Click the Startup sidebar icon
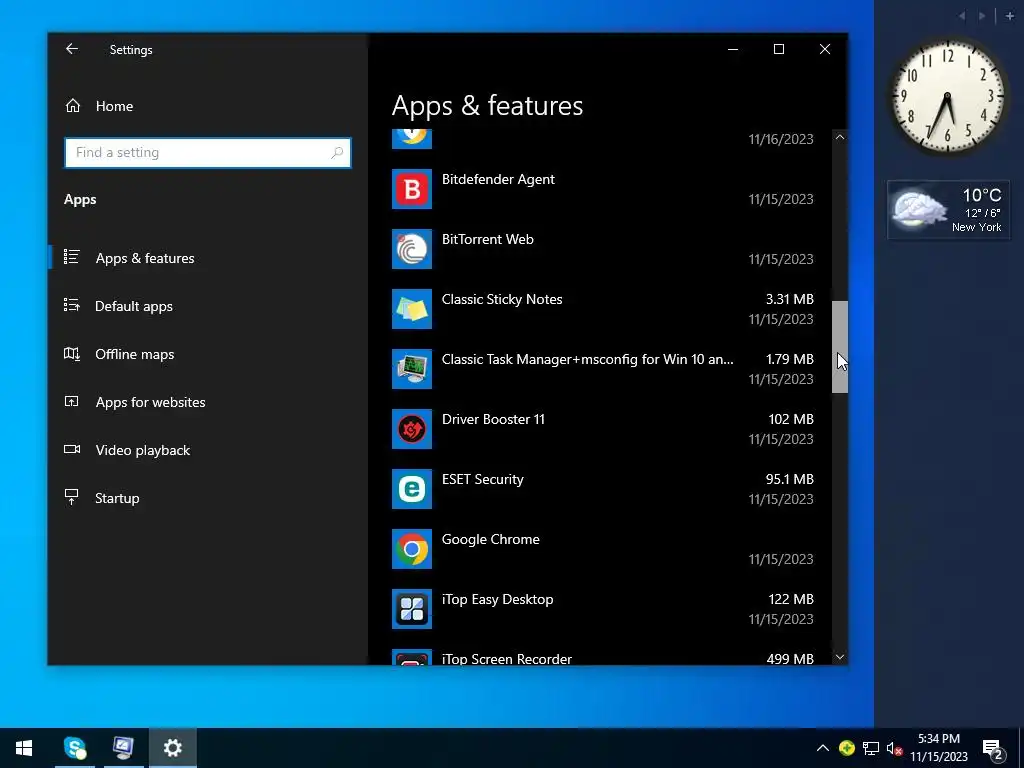Image resolution: width=1024 pixels, height=768 pixels. pos(72,498)
